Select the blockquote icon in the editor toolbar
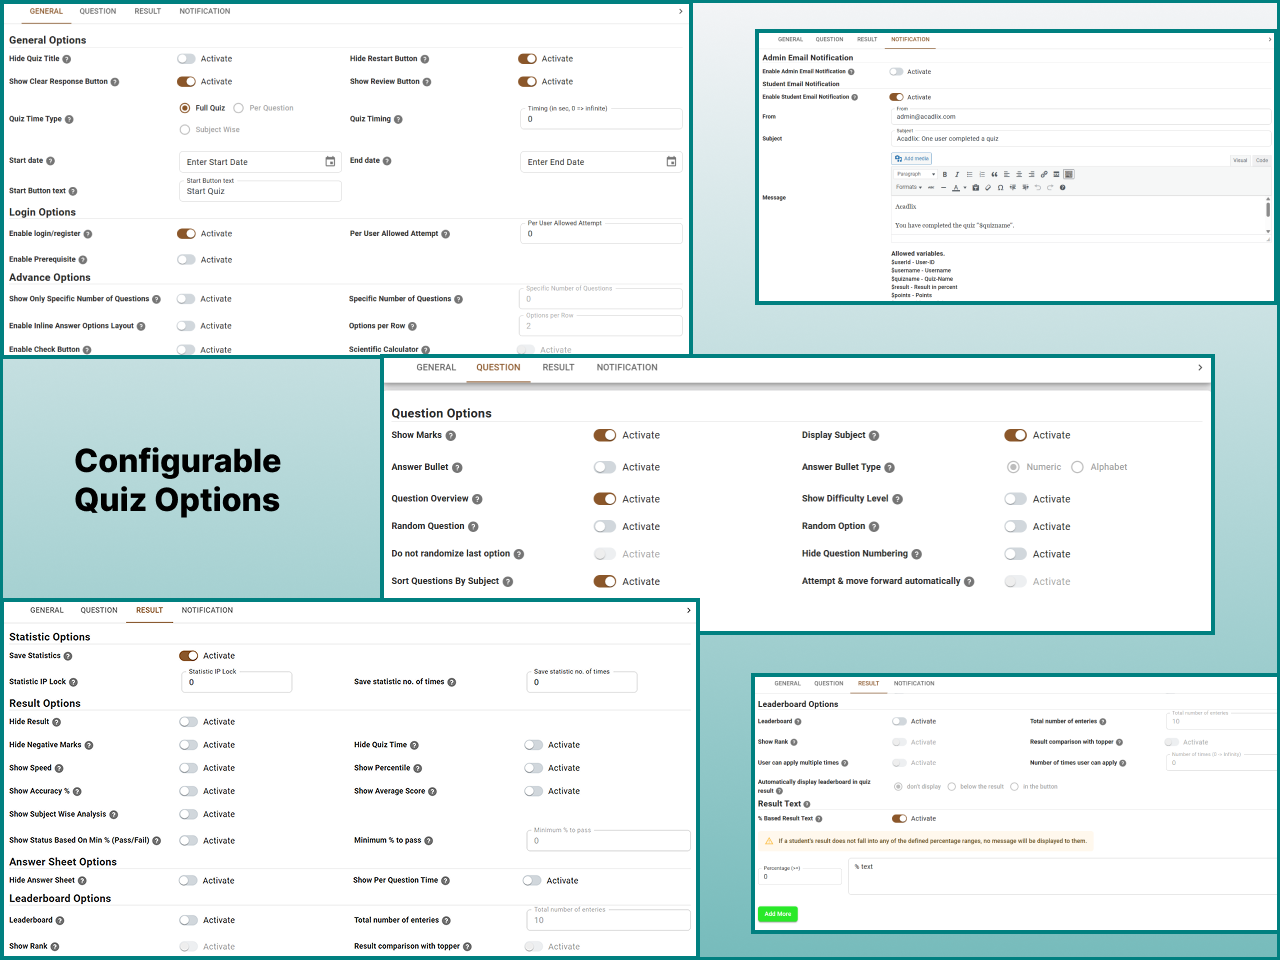1280x960 pixels. (x=995, y=174)
